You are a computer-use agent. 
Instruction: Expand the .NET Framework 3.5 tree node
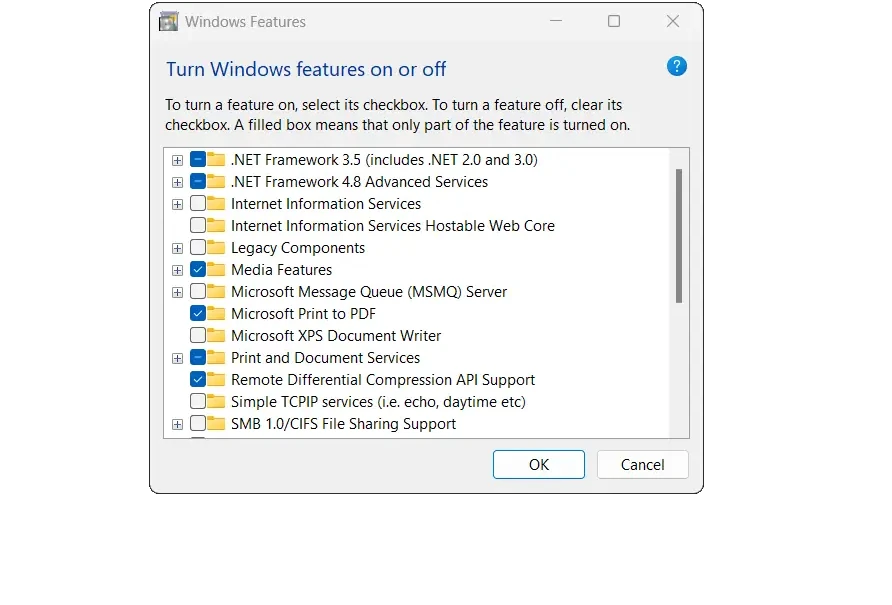177,160
